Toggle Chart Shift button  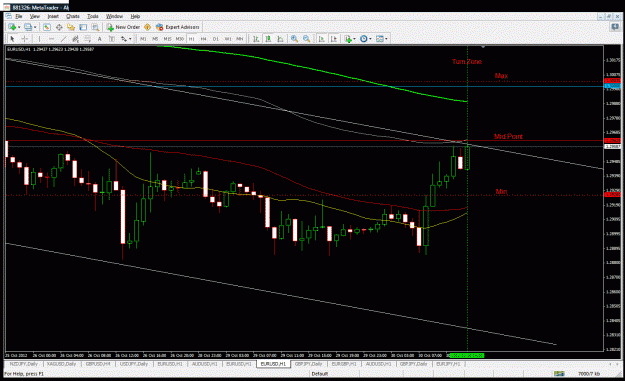click(x=334, y=39)
